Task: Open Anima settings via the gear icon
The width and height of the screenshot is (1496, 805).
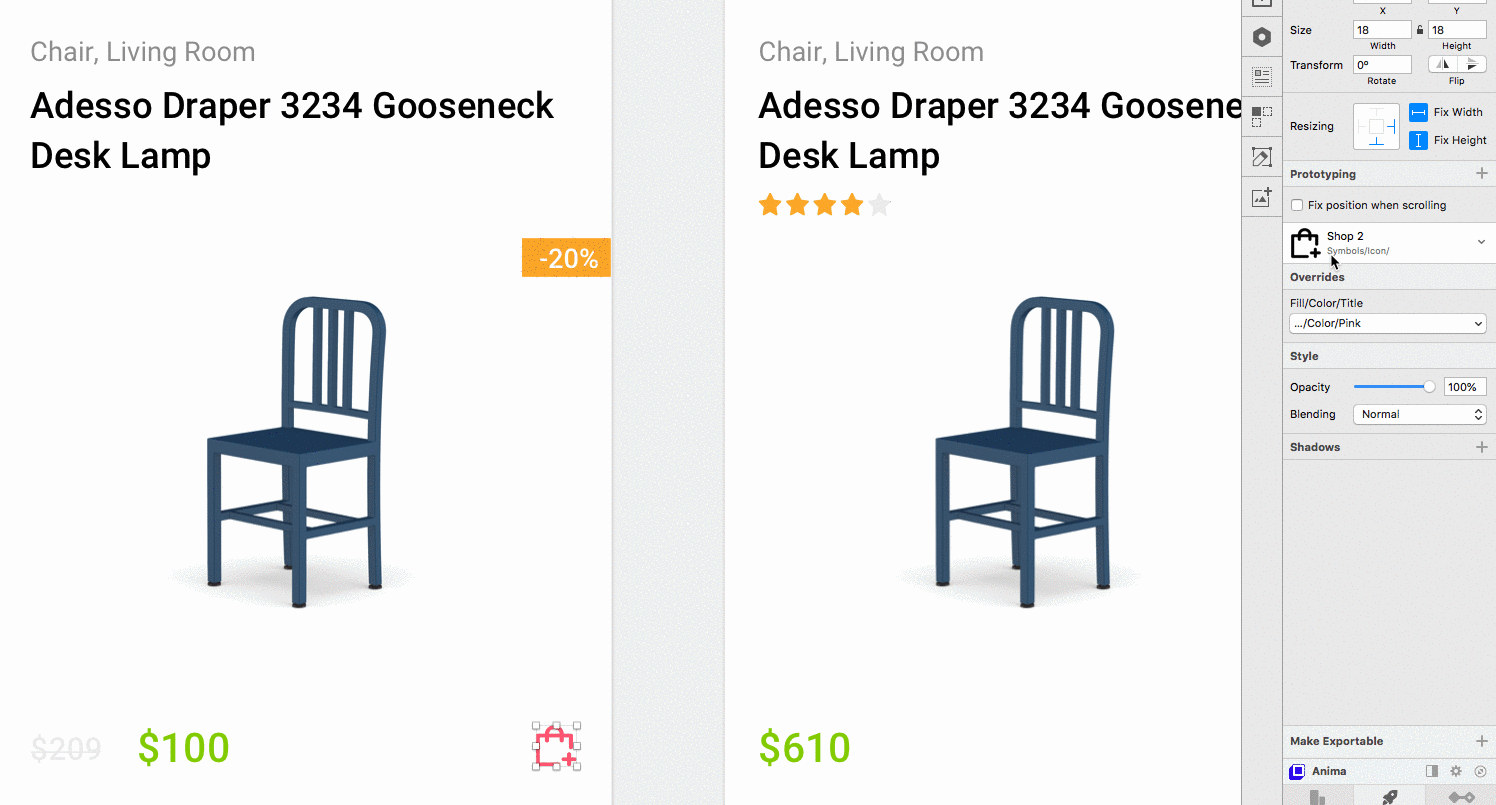Action: [1456, 771]
